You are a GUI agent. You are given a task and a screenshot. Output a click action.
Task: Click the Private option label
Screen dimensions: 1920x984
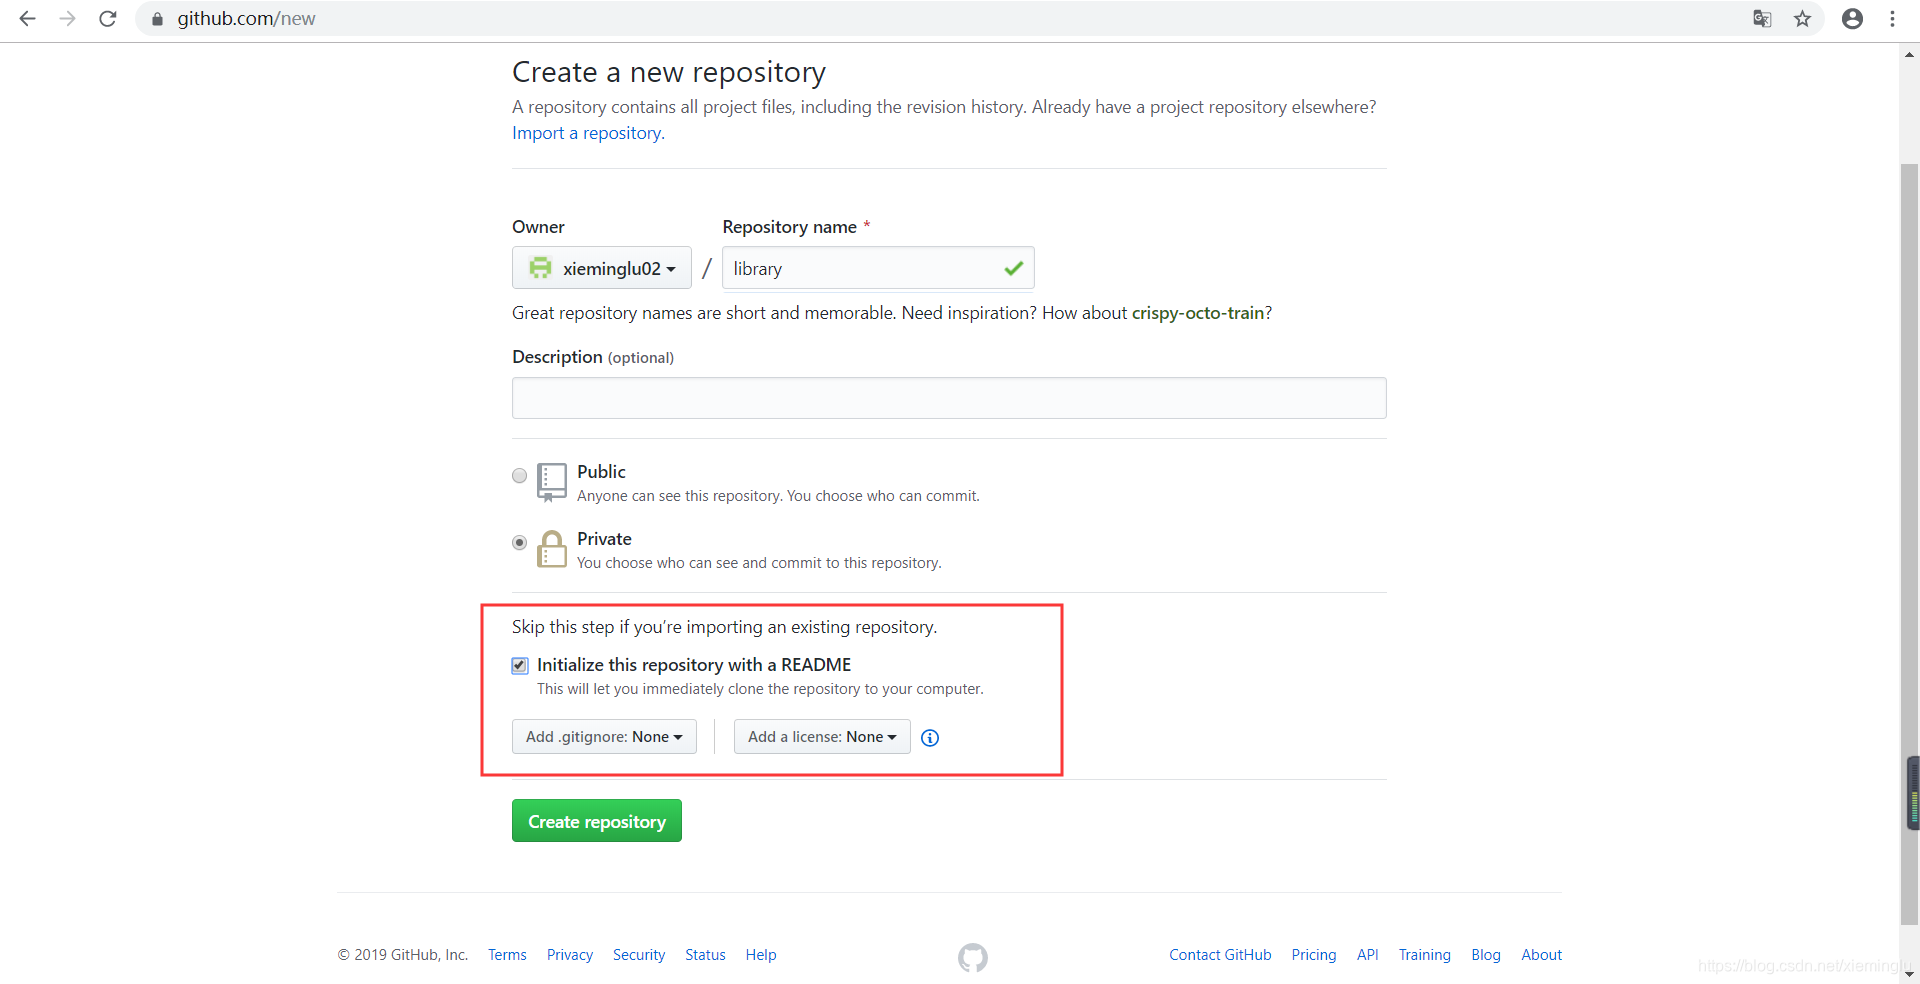604,539
